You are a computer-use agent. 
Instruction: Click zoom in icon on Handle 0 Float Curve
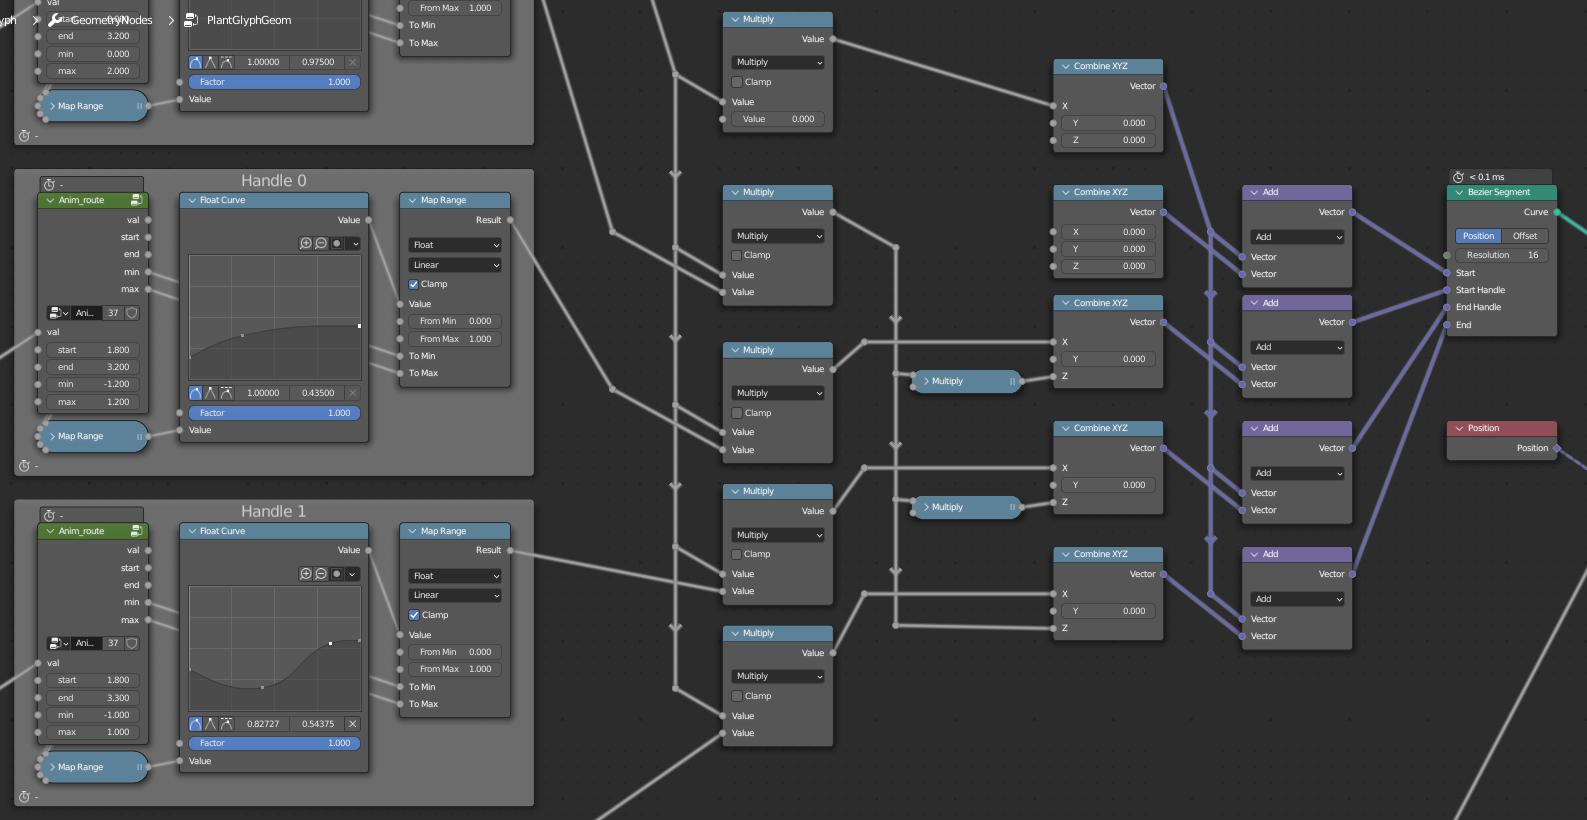(306, 243)
